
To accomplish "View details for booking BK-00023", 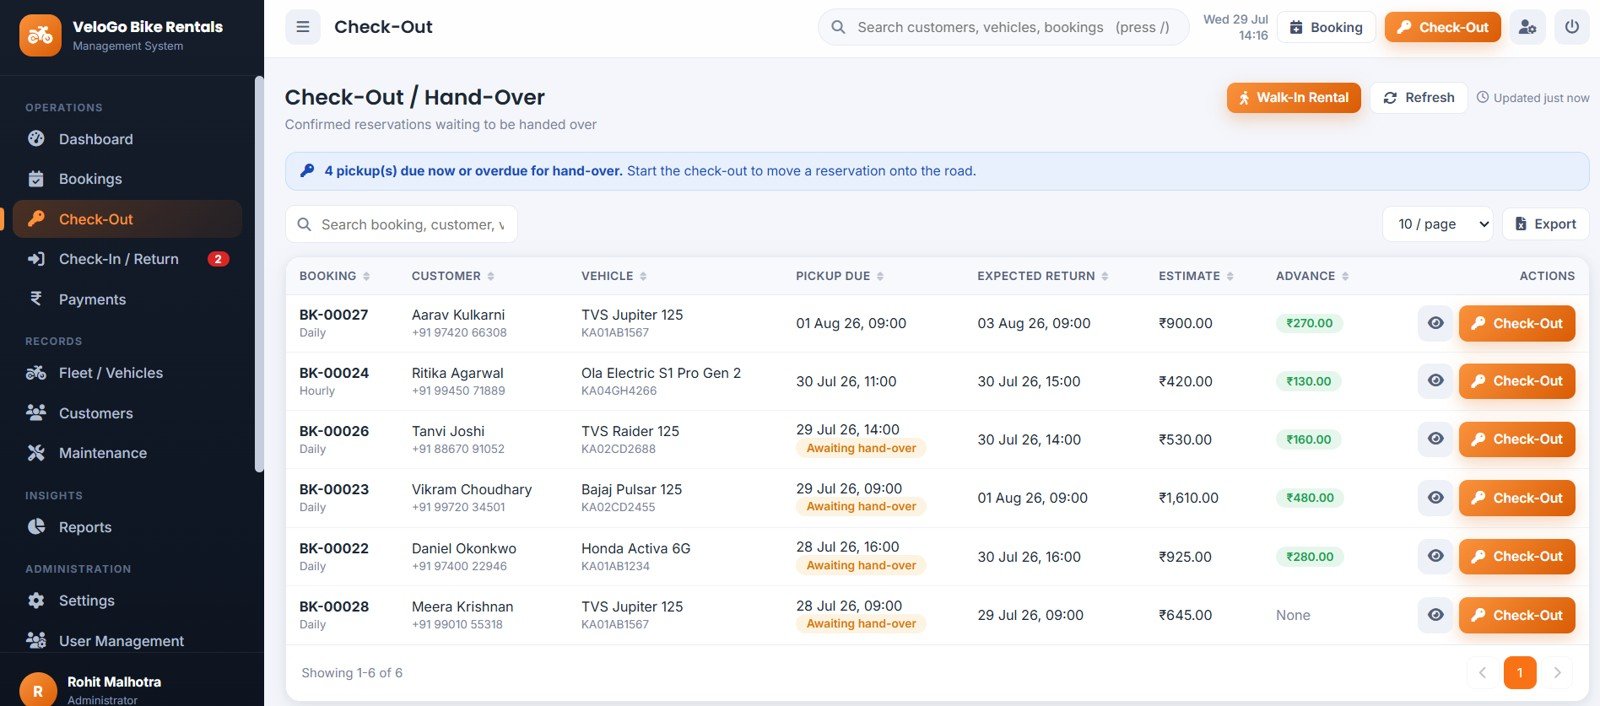I will point(1435,498).
